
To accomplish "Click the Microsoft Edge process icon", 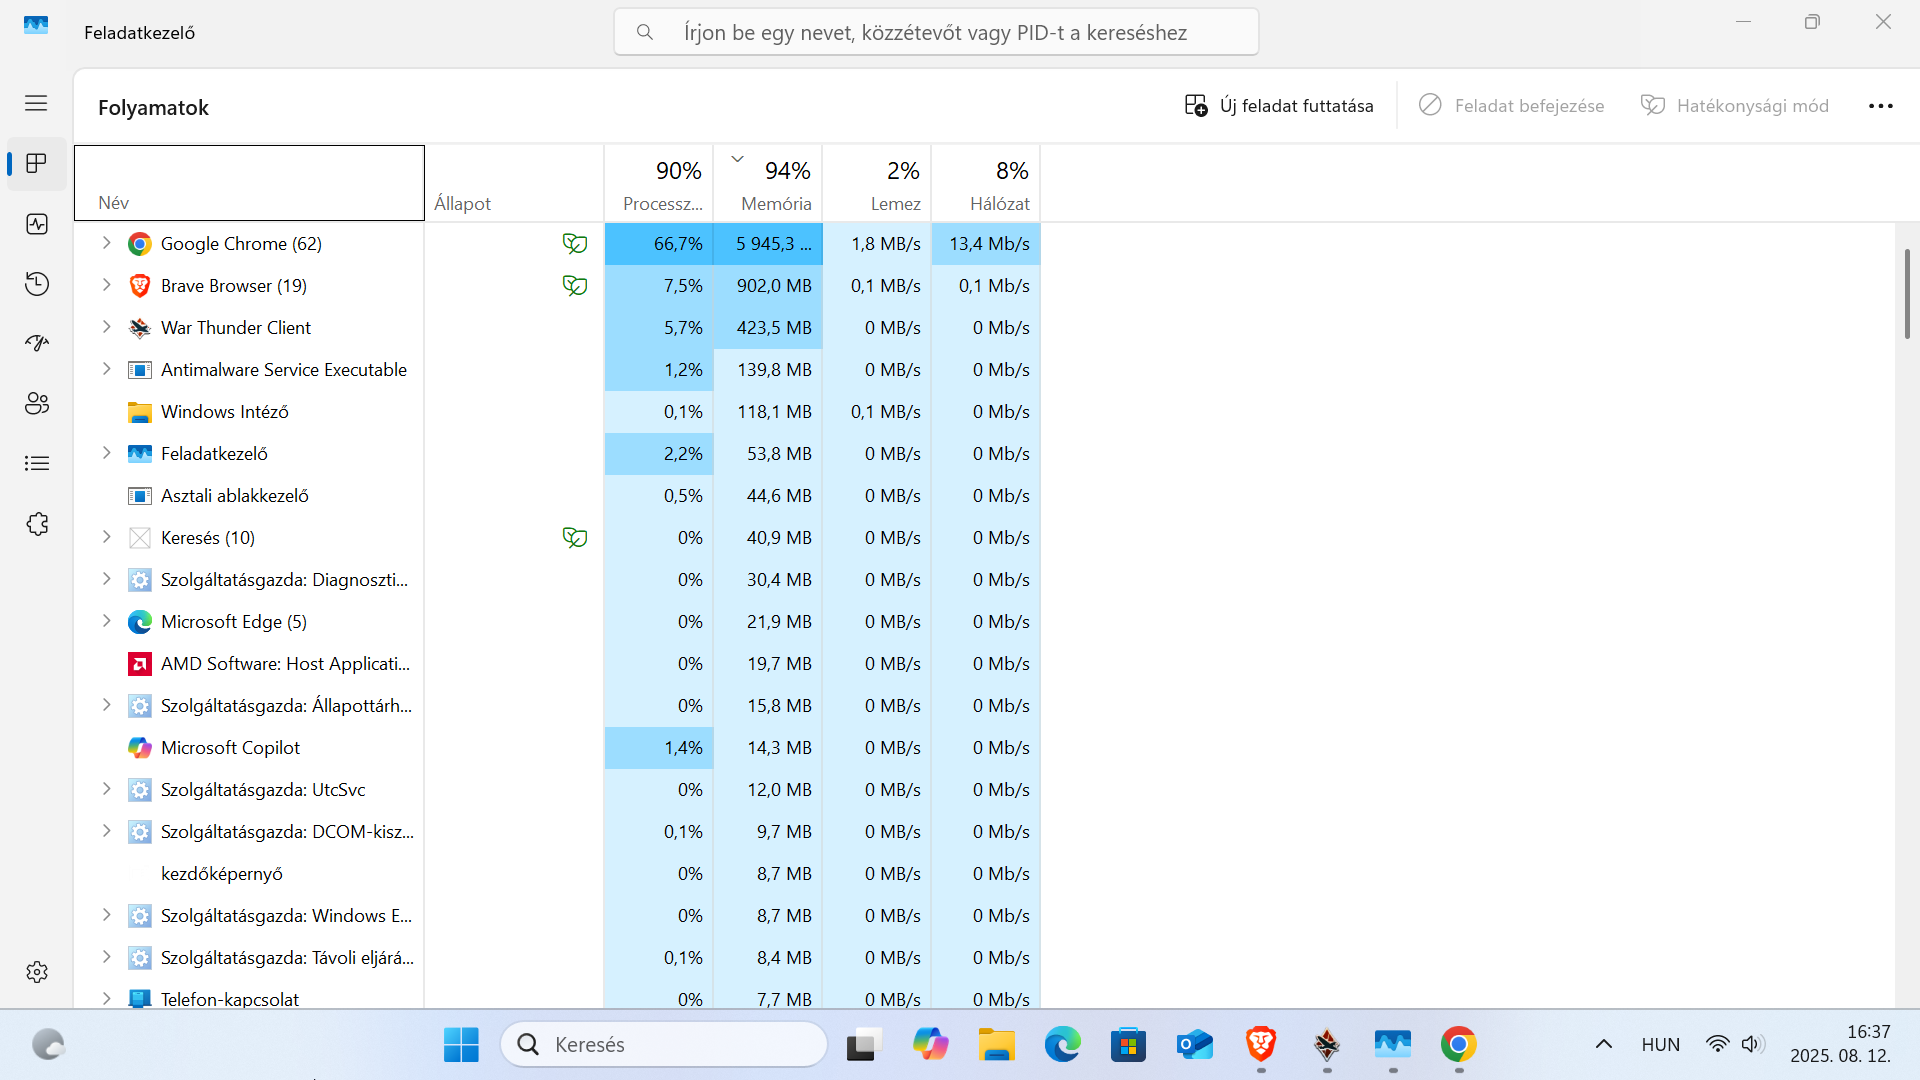I will coord(140,622).
